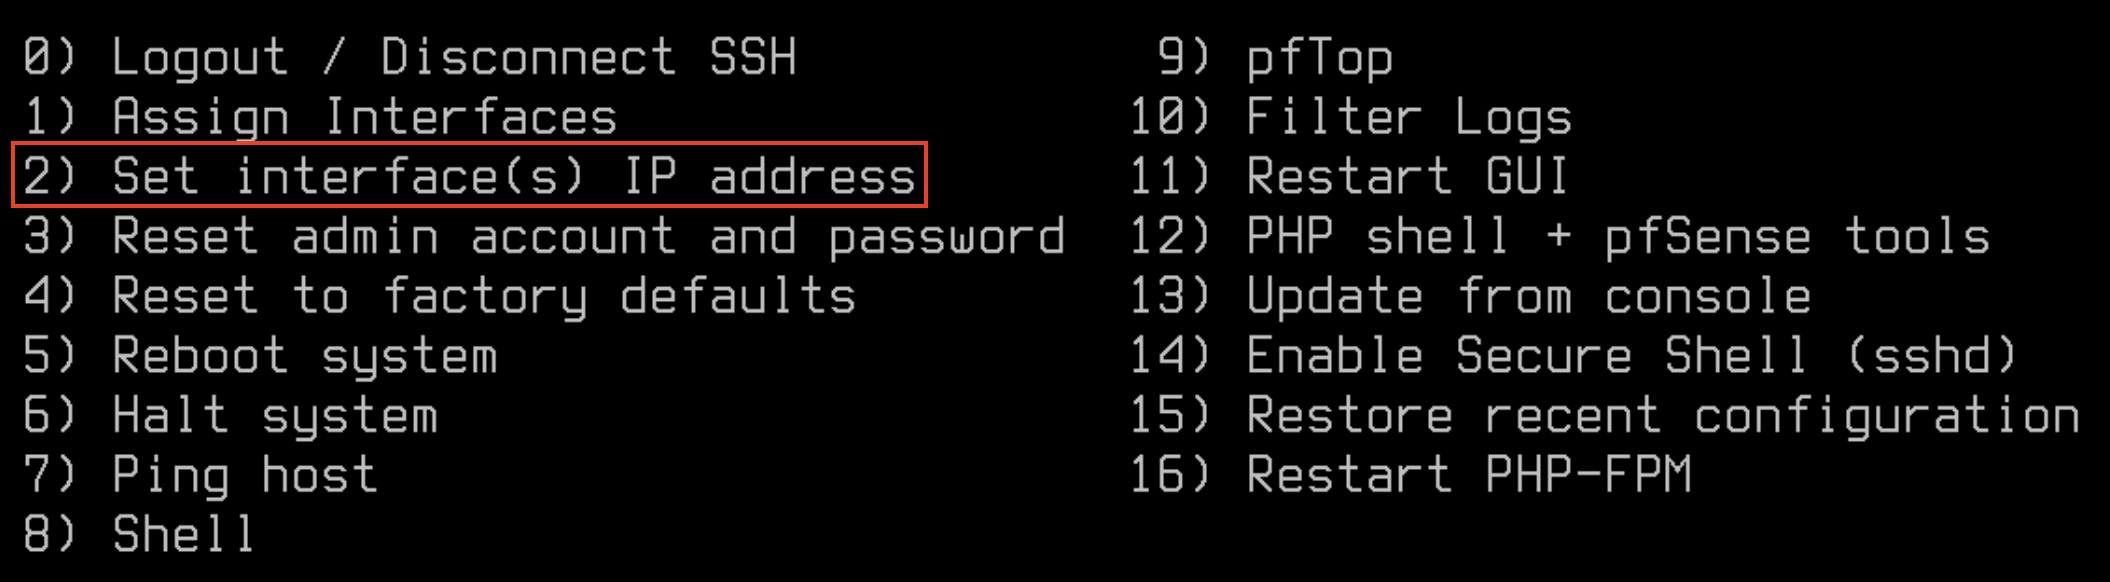Click Enable Secure Shell (sshd)
This screenshot has height=582, width=2110.
tap(1631, 357)
